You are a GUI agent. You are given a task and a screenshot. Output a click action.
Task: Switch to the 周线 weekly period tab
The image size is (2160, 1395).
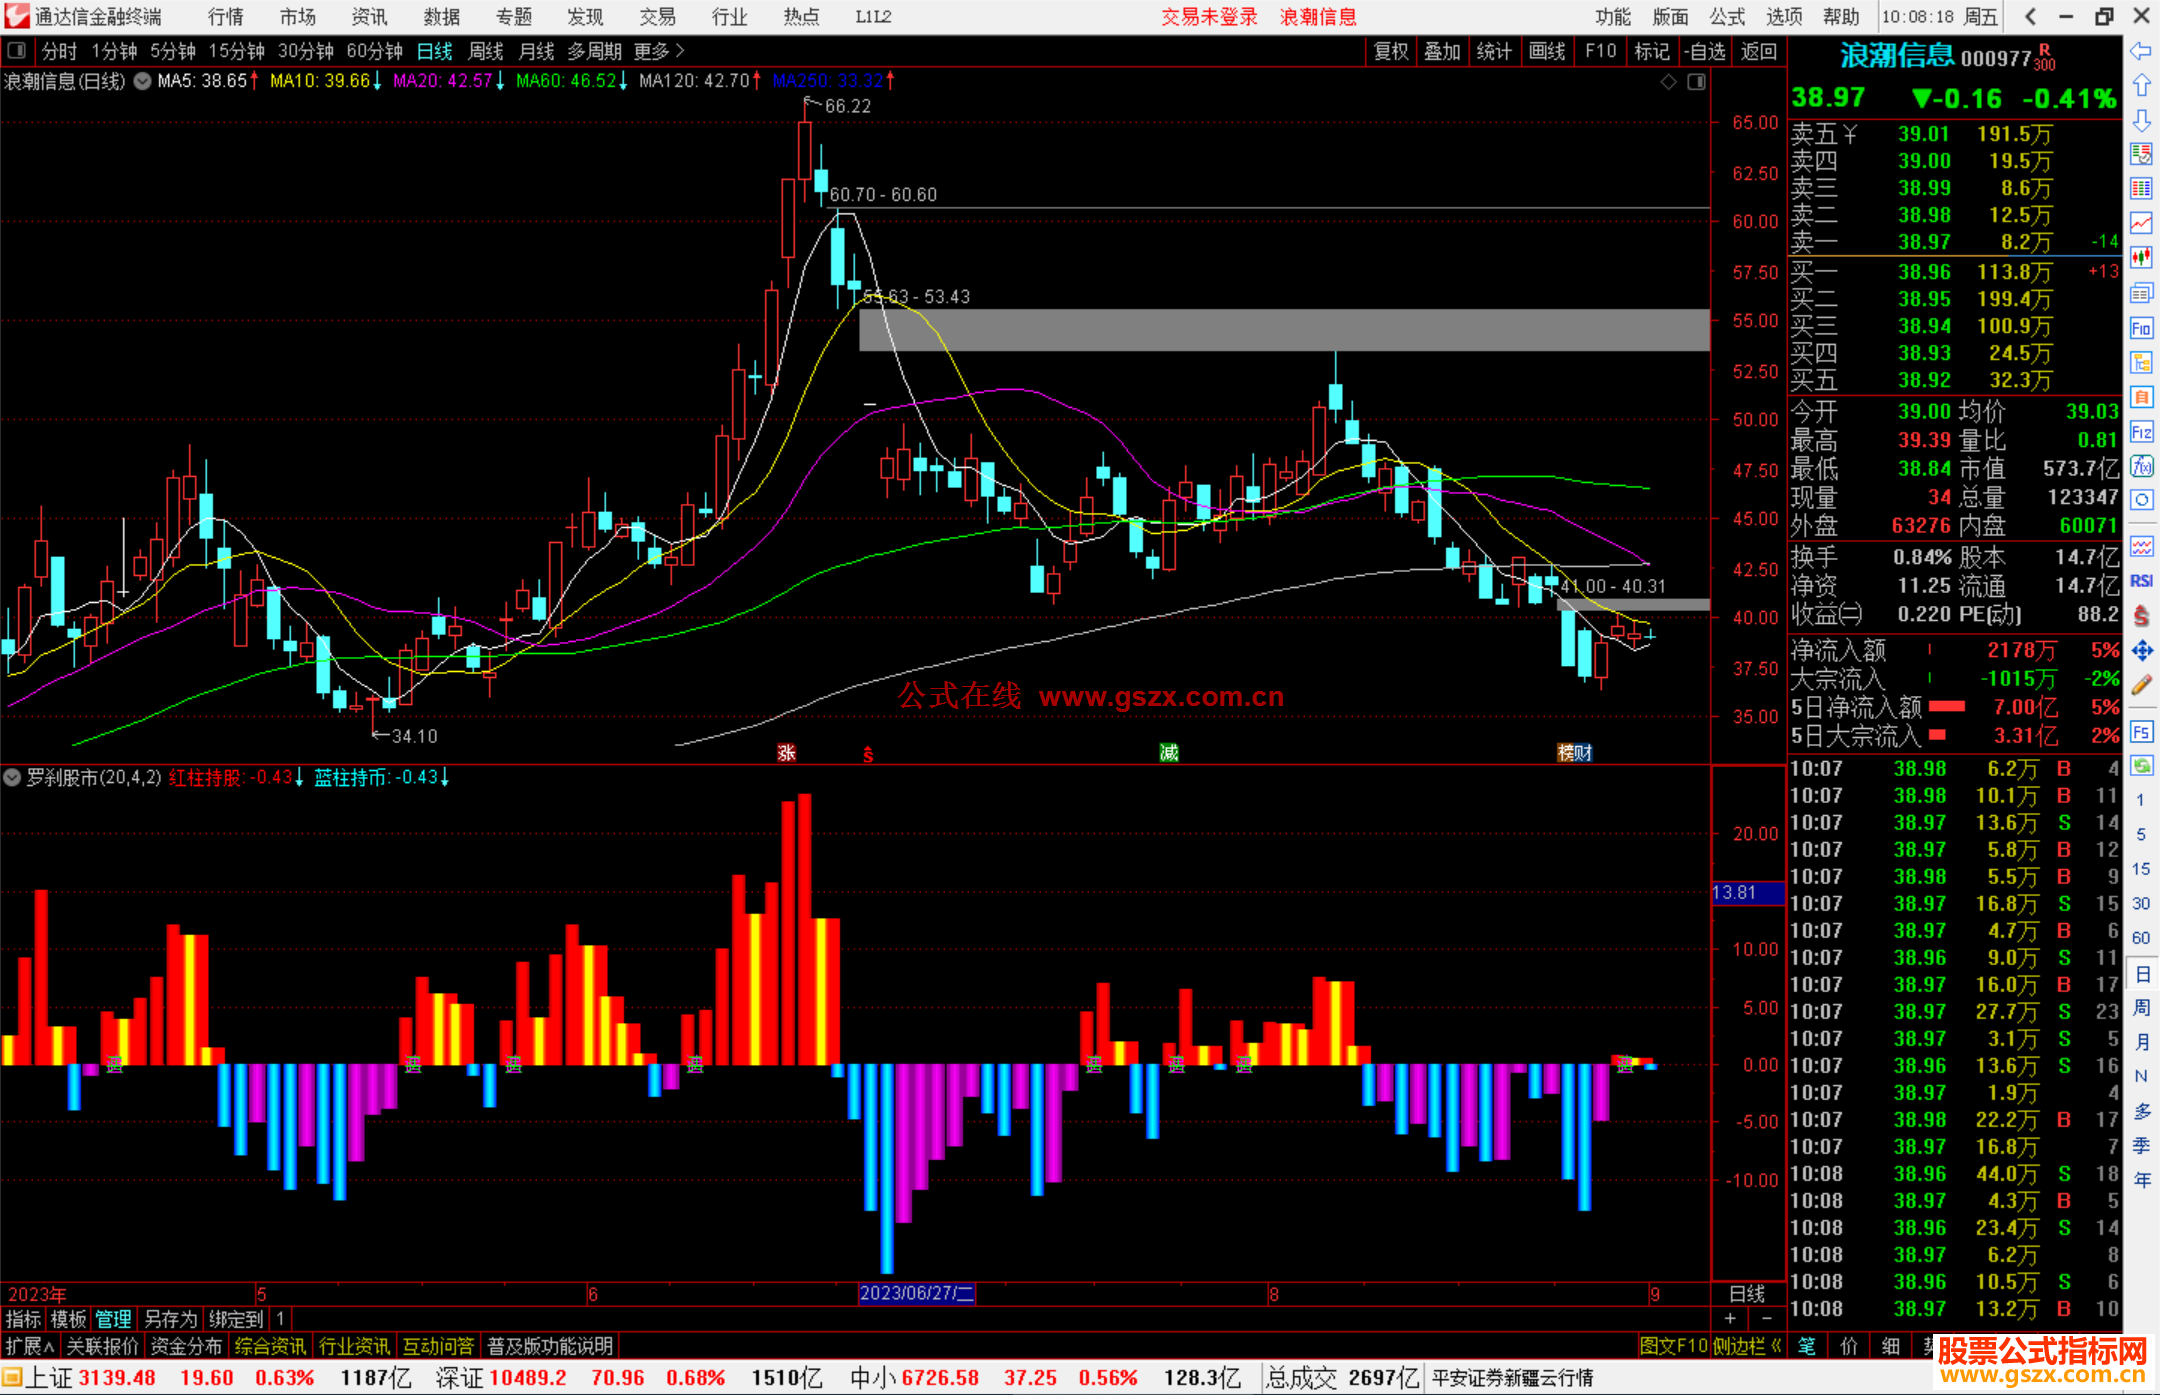(486, 51)
